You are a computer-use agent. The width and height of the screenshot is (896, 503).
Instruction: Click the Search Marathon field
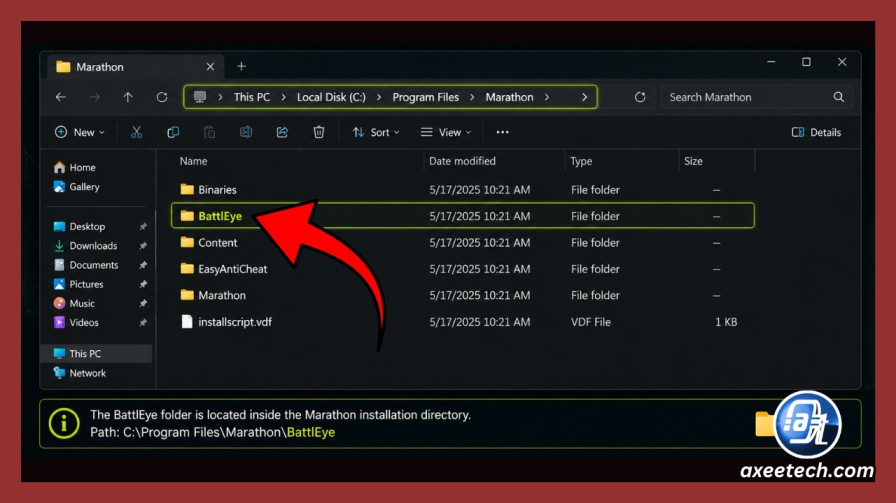(x=756, y=97)
